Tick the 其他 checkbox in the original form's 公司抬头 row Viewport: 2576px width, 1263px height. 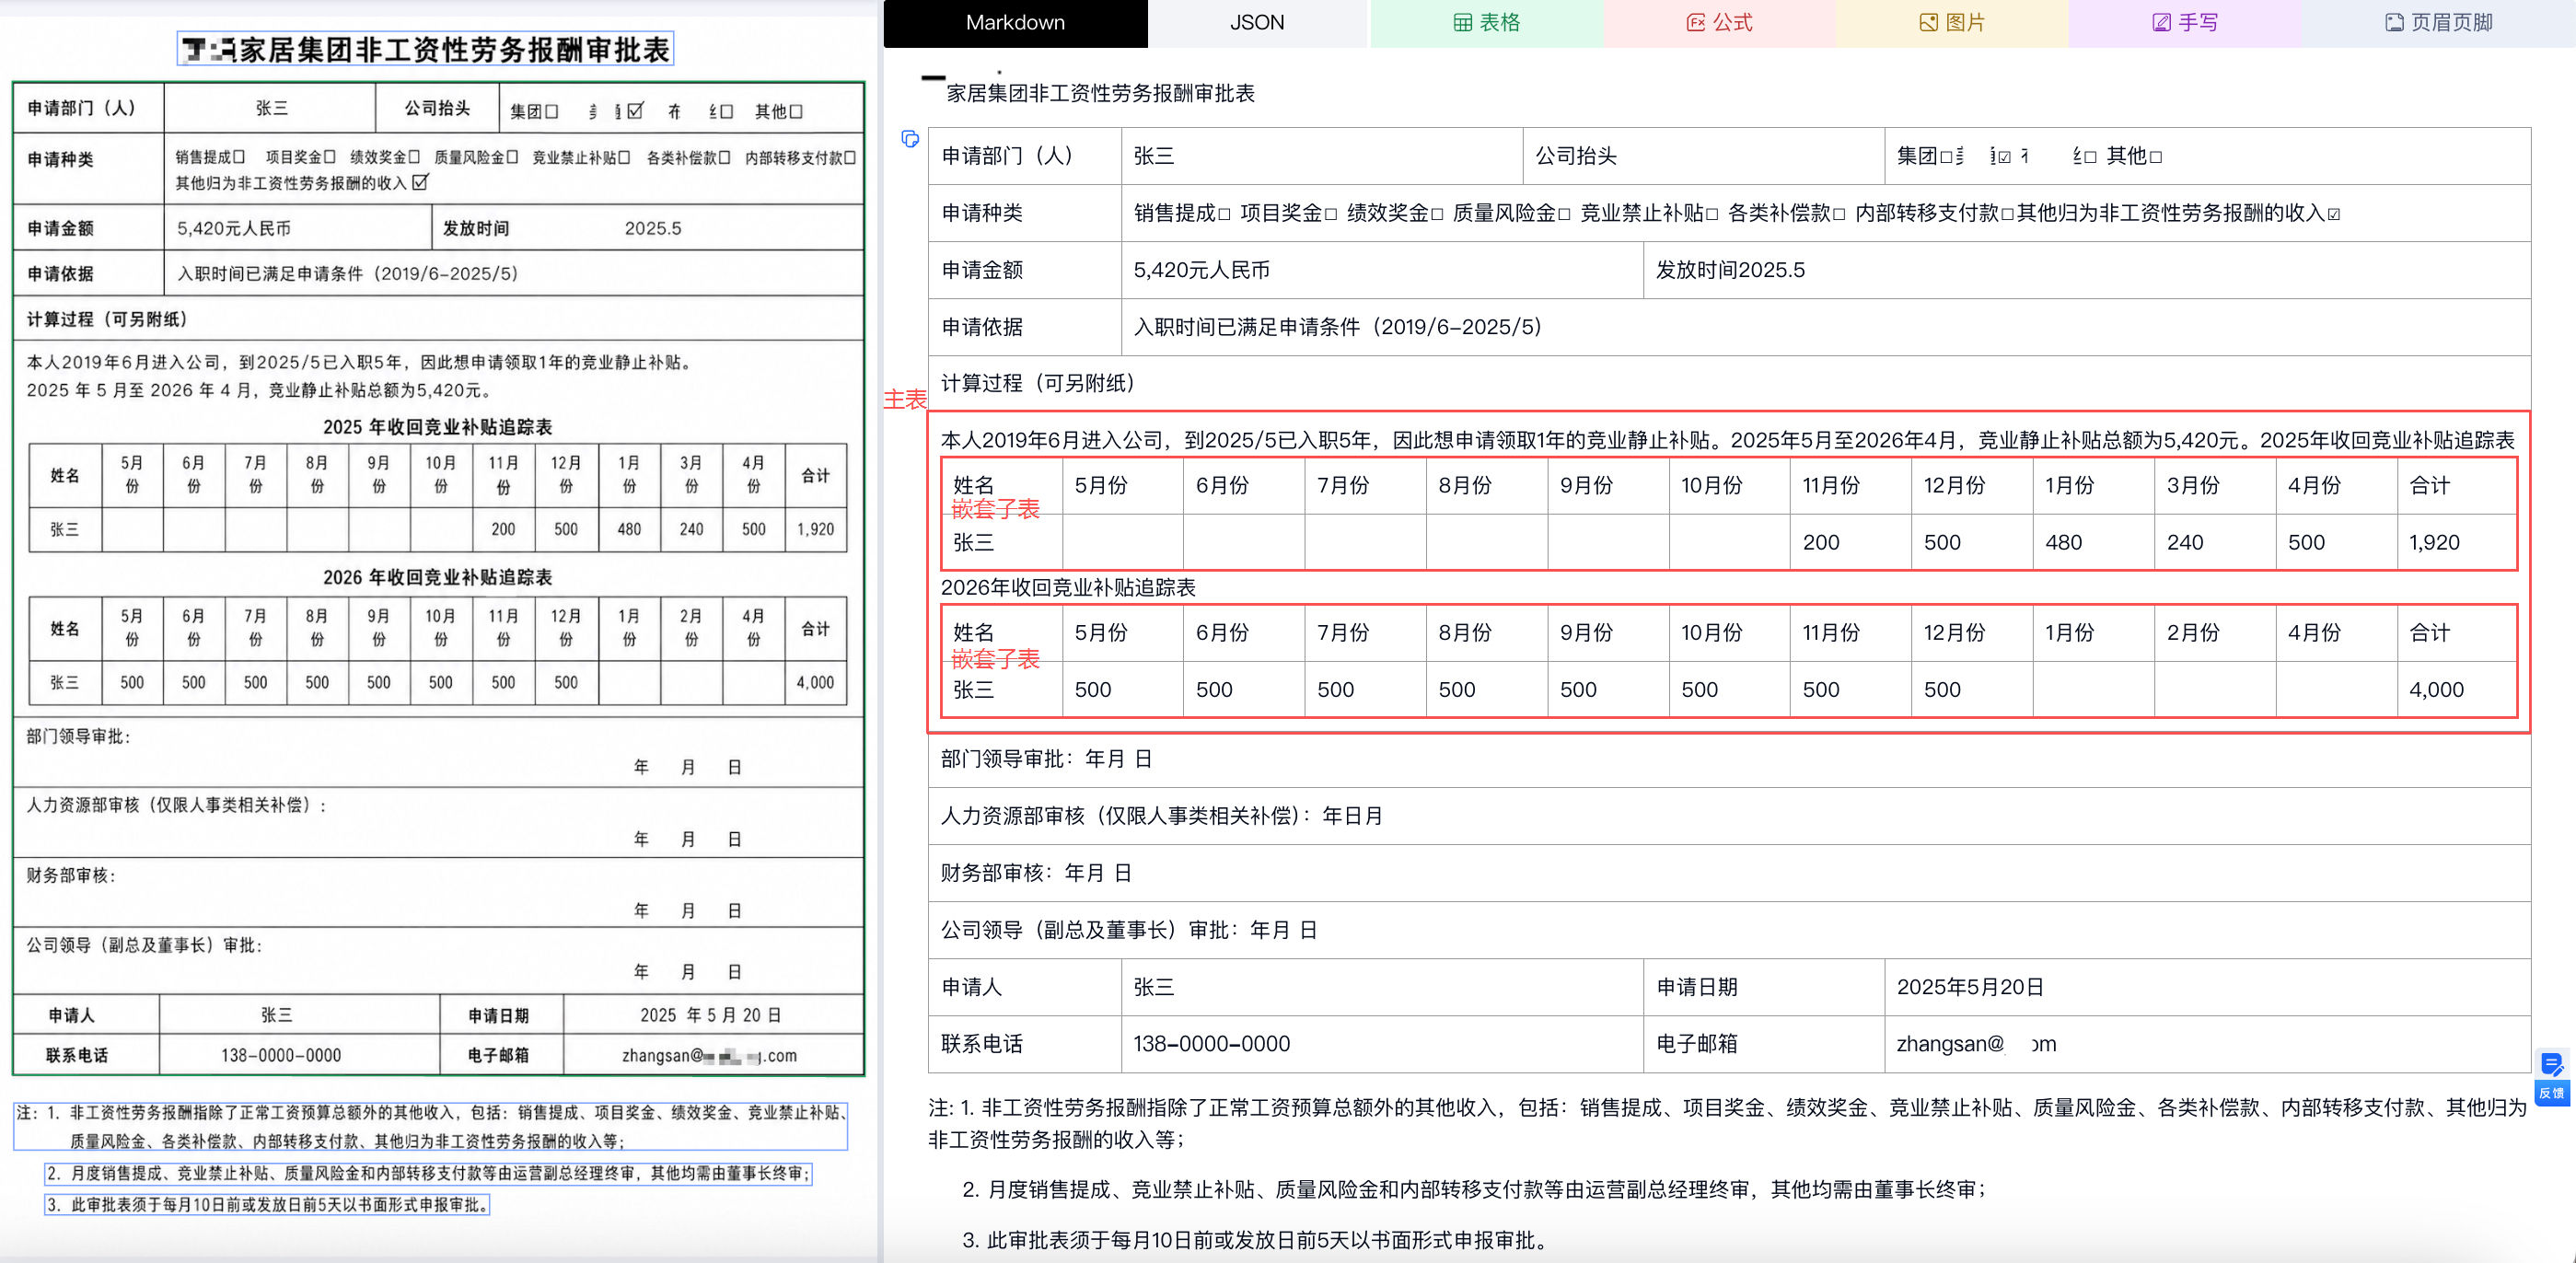[x=796, y=112]
